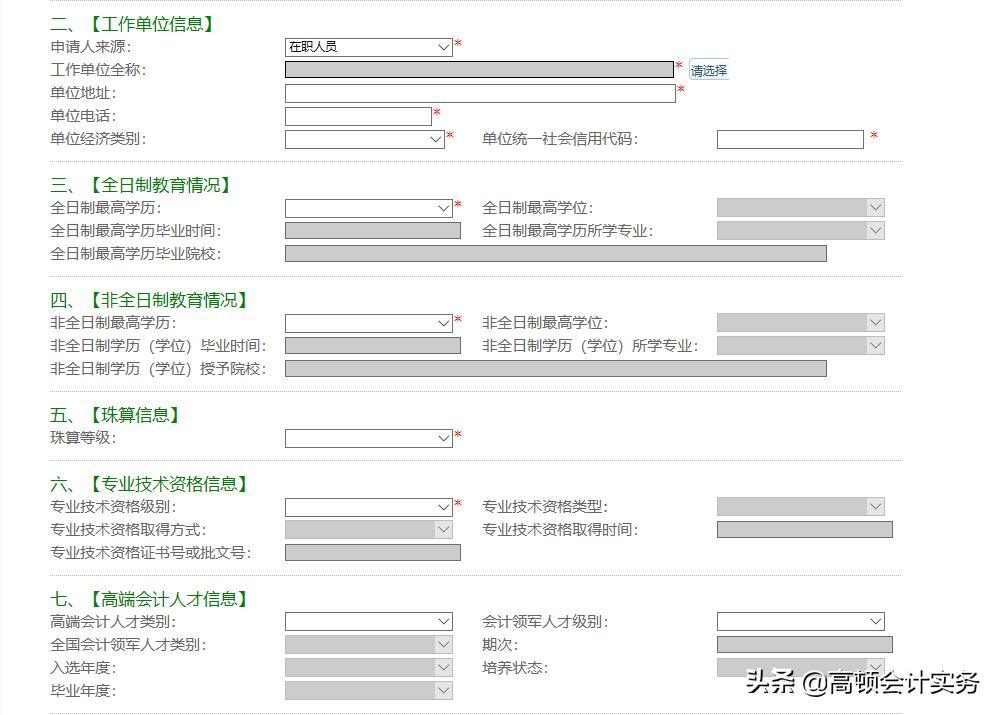Click the 单位地址 input field

pyautogui.click(x=480, y=93)
